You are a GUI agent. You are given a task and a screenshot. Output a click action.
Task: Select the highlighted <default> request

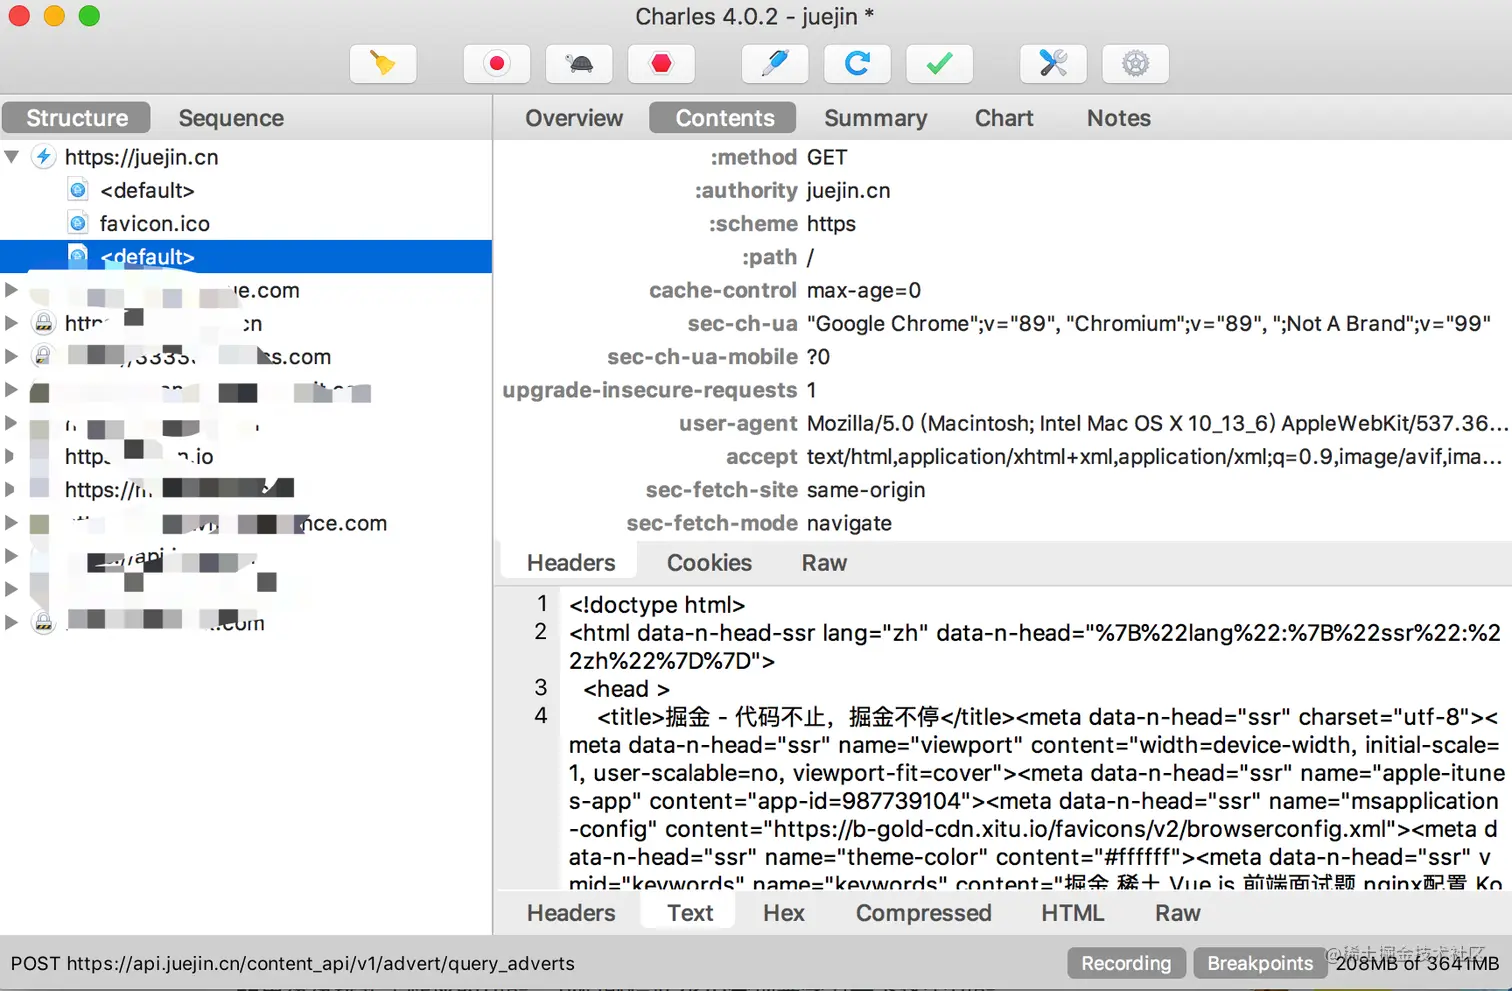tap(246, 256)
